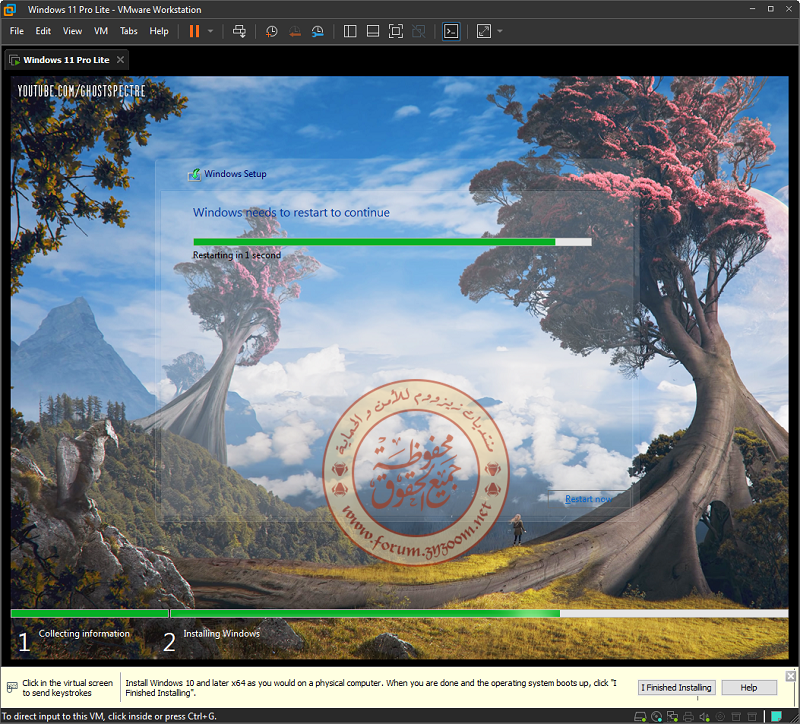Image resolution: width=800 pixels, height=724 pixels.
Task: Open the power options dropdown beside pause
Action: click(210, 31)
